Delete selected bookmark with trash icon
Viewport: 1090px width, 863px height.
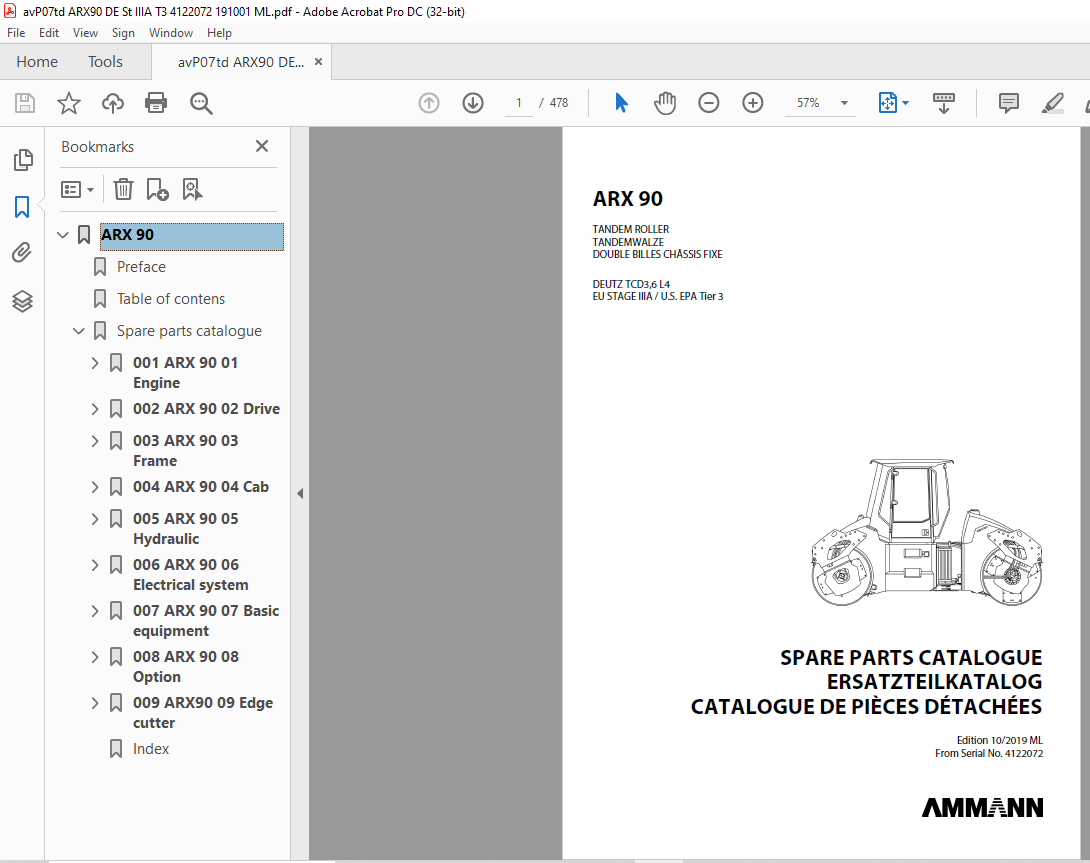[123, 189]
